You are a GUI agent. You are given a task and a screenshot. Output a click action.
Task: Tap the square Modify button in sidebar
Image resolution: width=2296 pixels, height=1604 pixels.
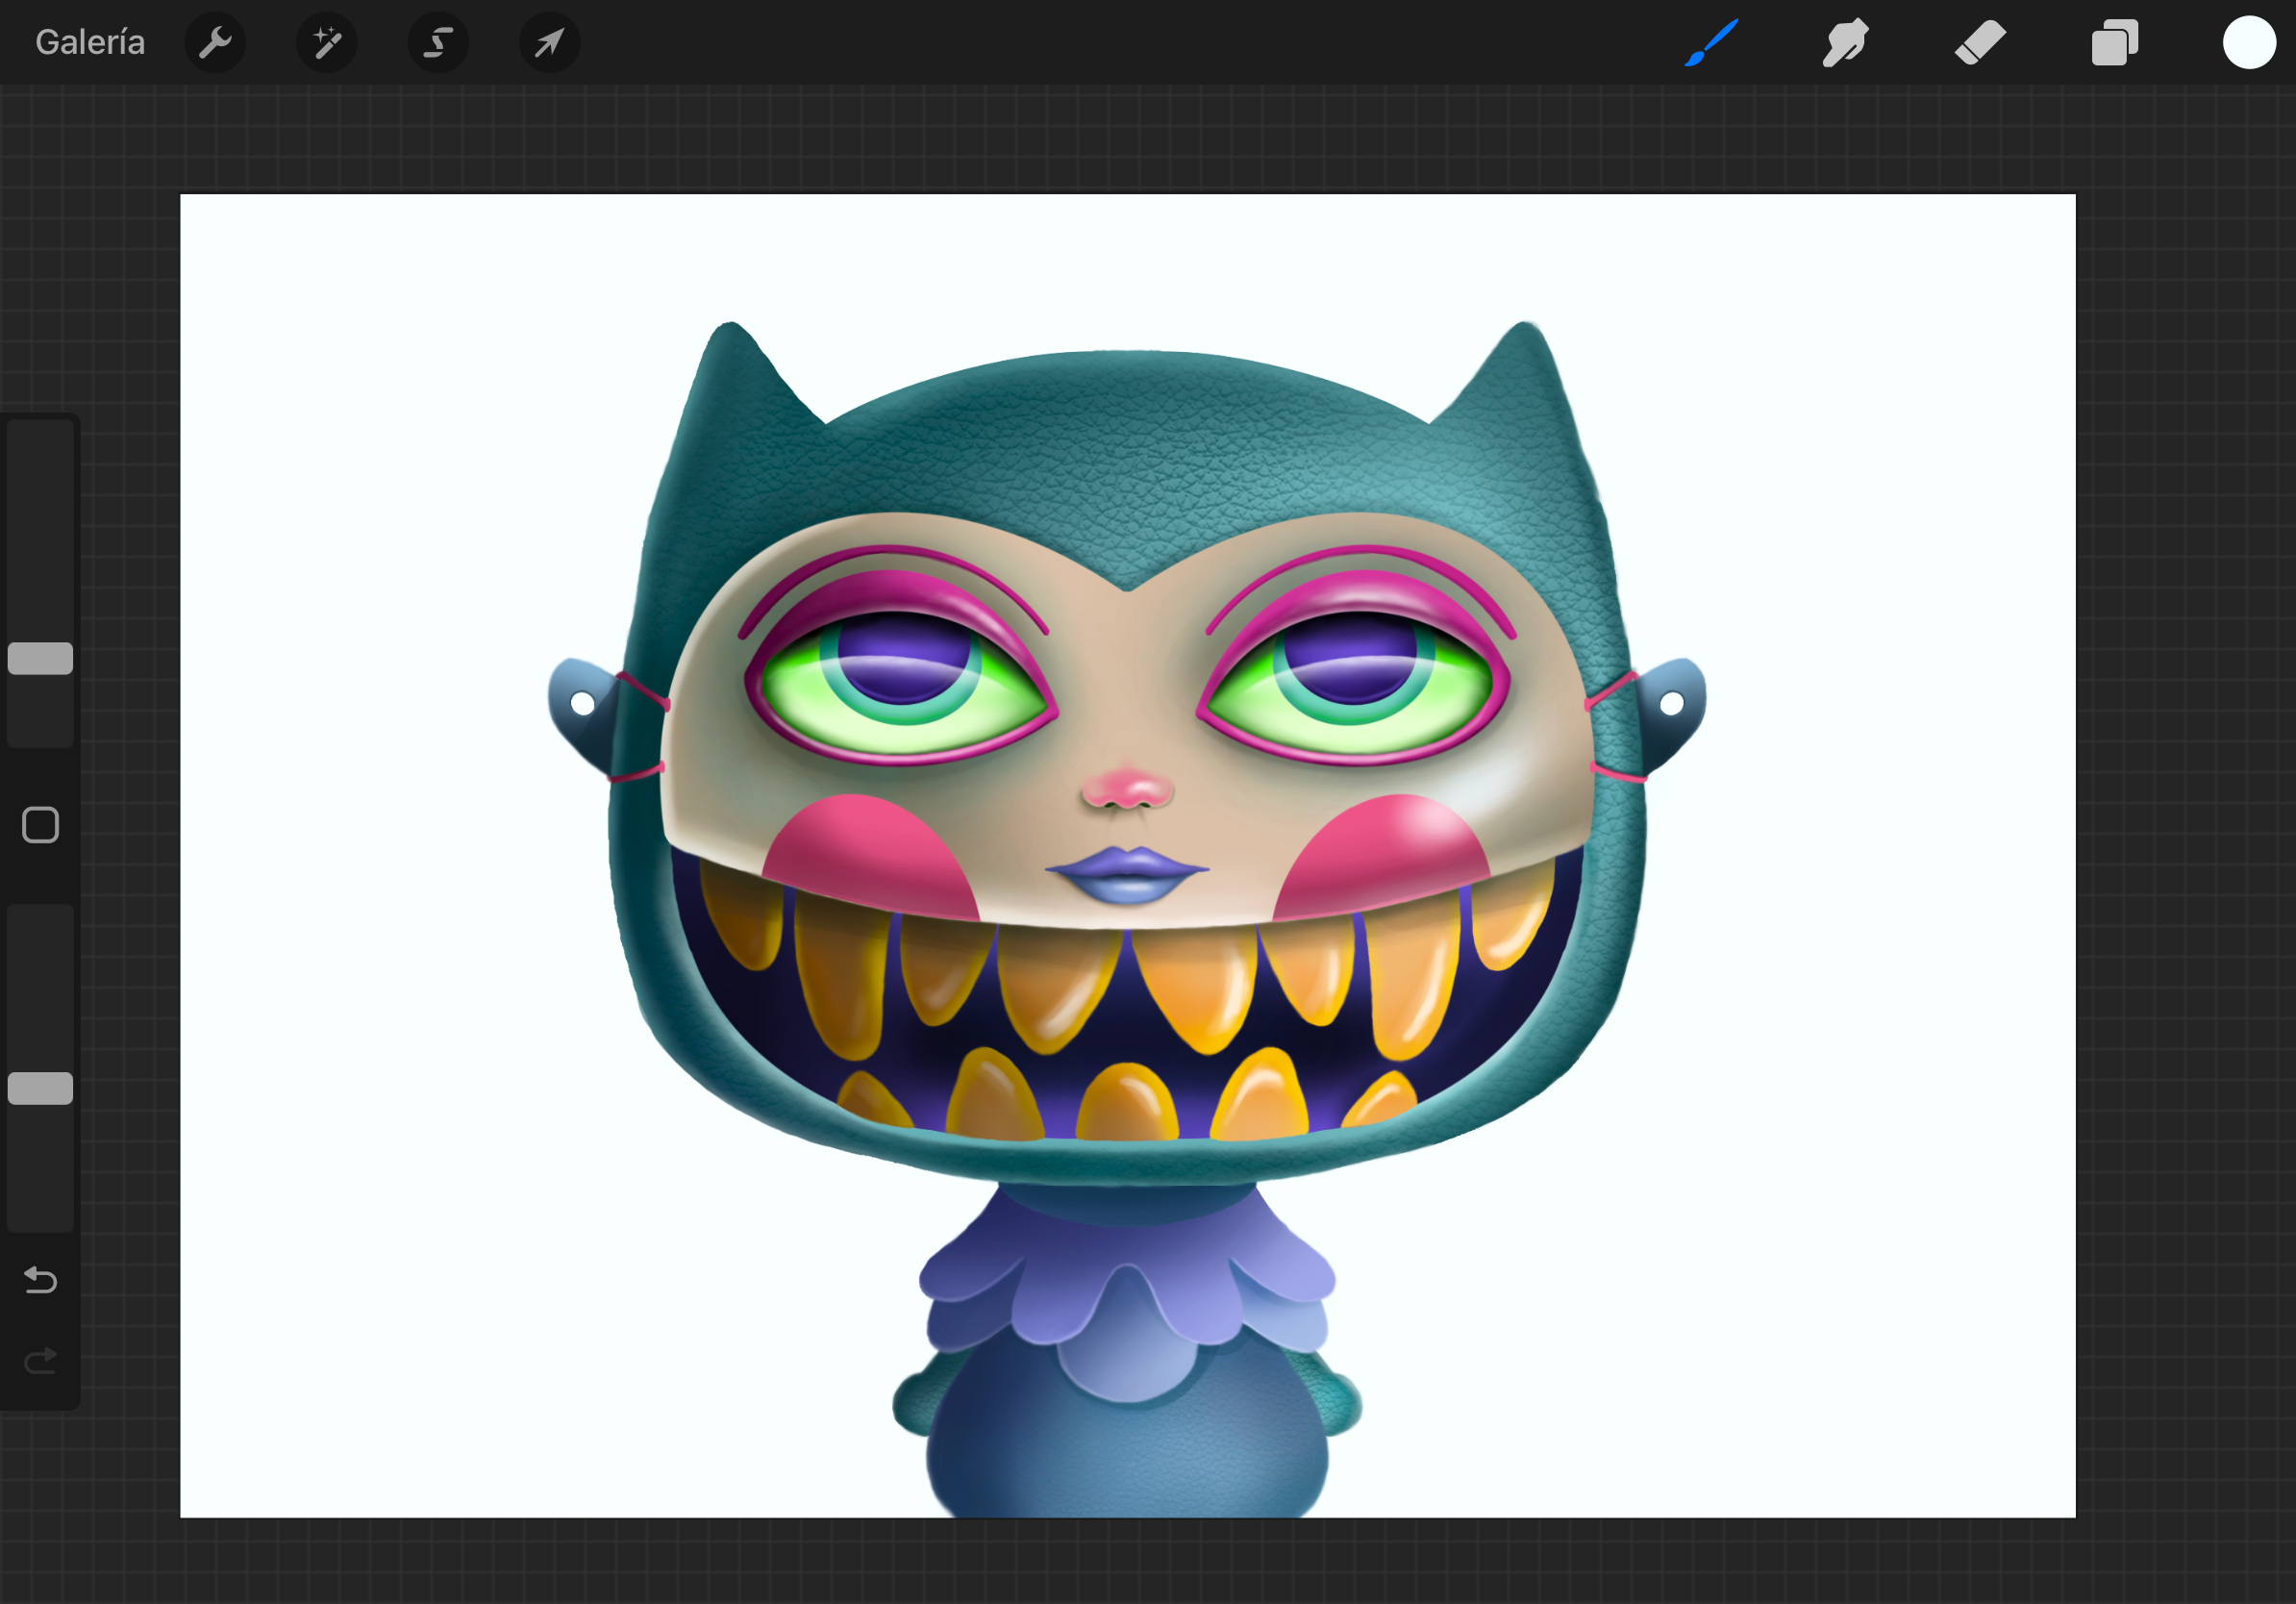[x=40, y=825]
